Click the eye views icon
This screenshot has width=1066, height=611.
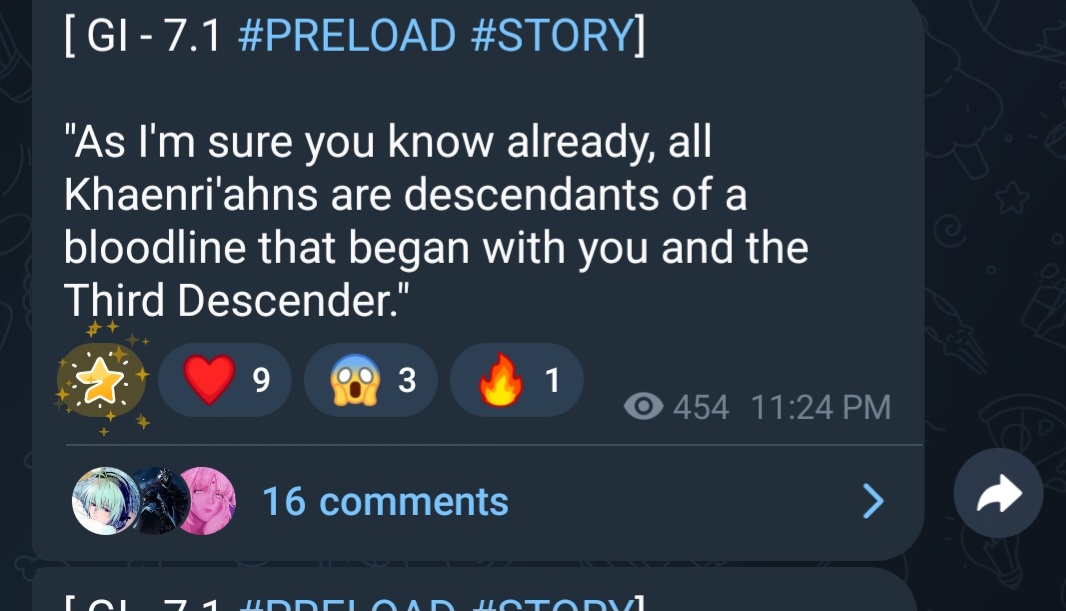[x=643, y=406]
